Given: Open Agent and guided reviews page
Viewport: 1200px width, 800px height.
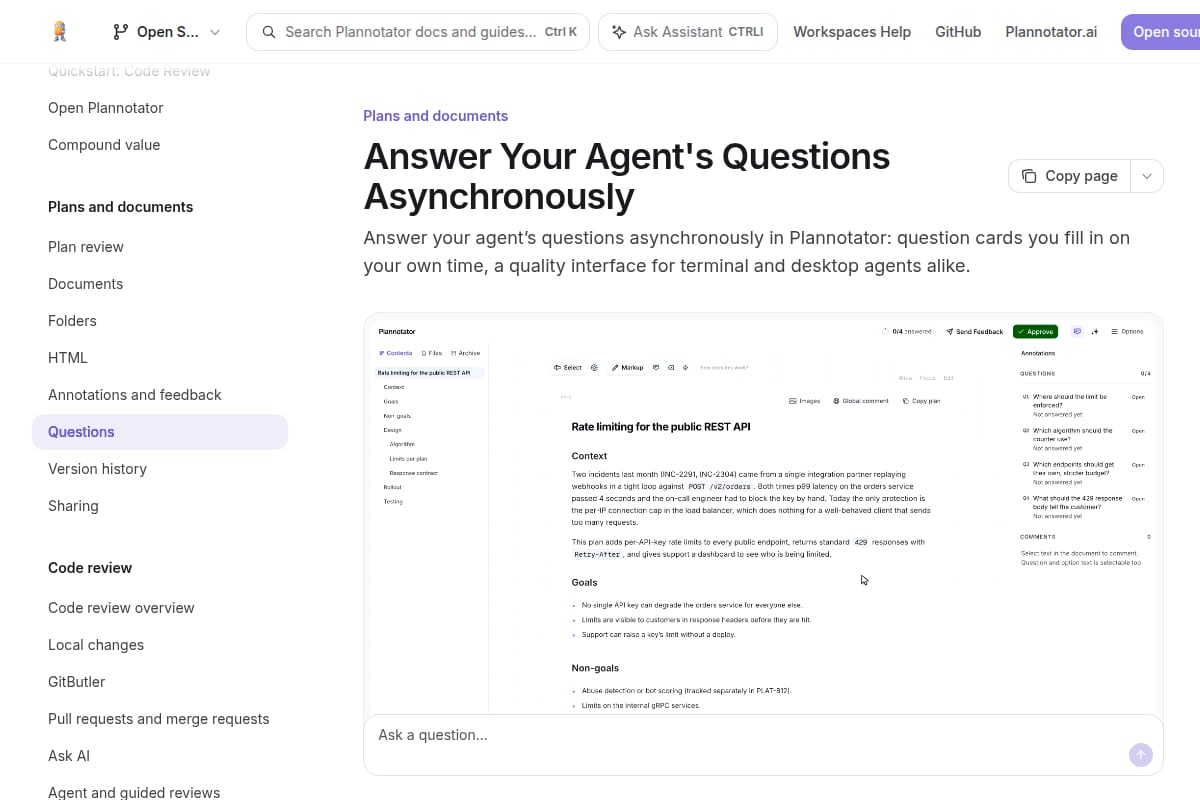Looking at the screenshot, I should [x=134, y=793].
